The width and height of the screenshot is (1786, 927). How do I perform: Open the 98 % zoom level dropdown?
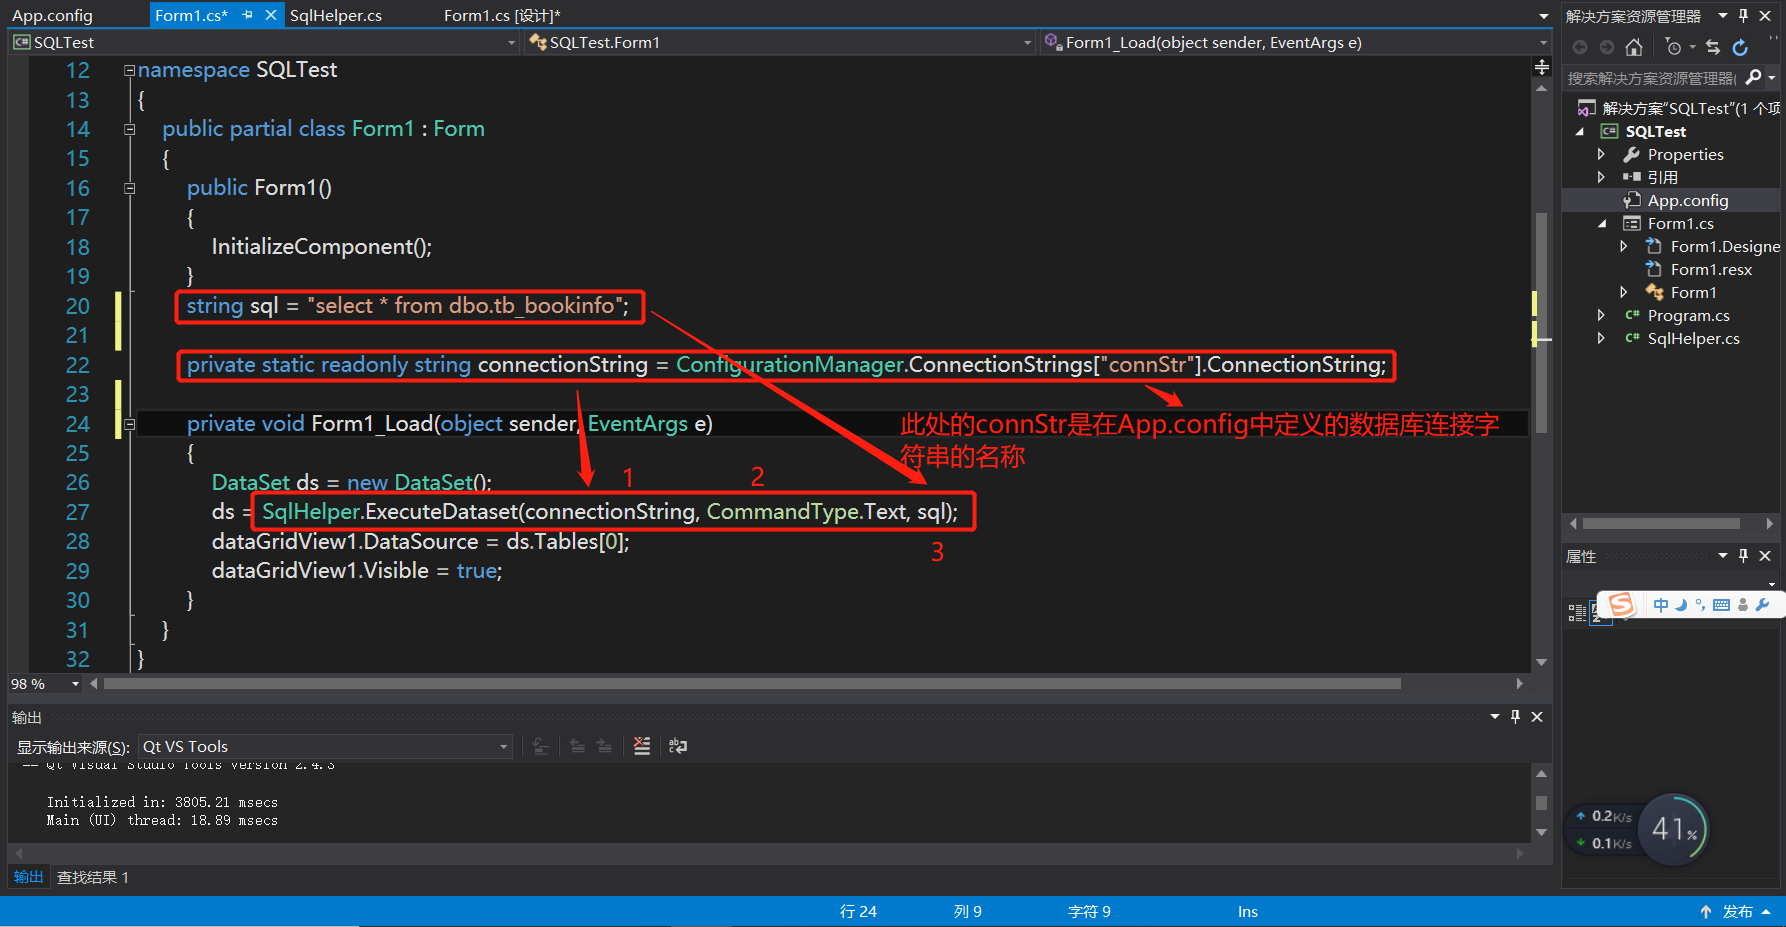pyautogui.click(x=75, y=684)
